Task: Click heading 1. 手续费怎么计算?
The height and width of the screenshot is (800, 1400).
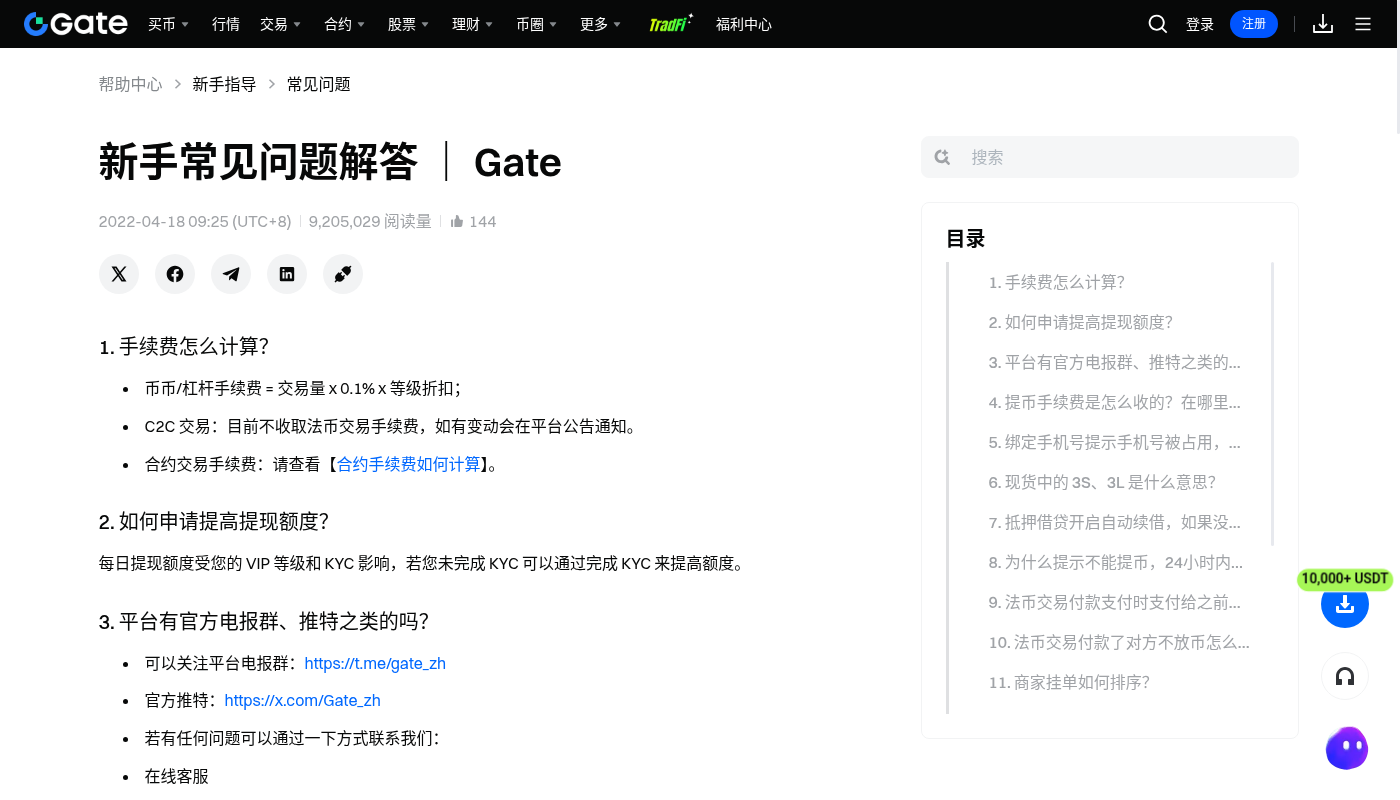Action: pos(184,347)
